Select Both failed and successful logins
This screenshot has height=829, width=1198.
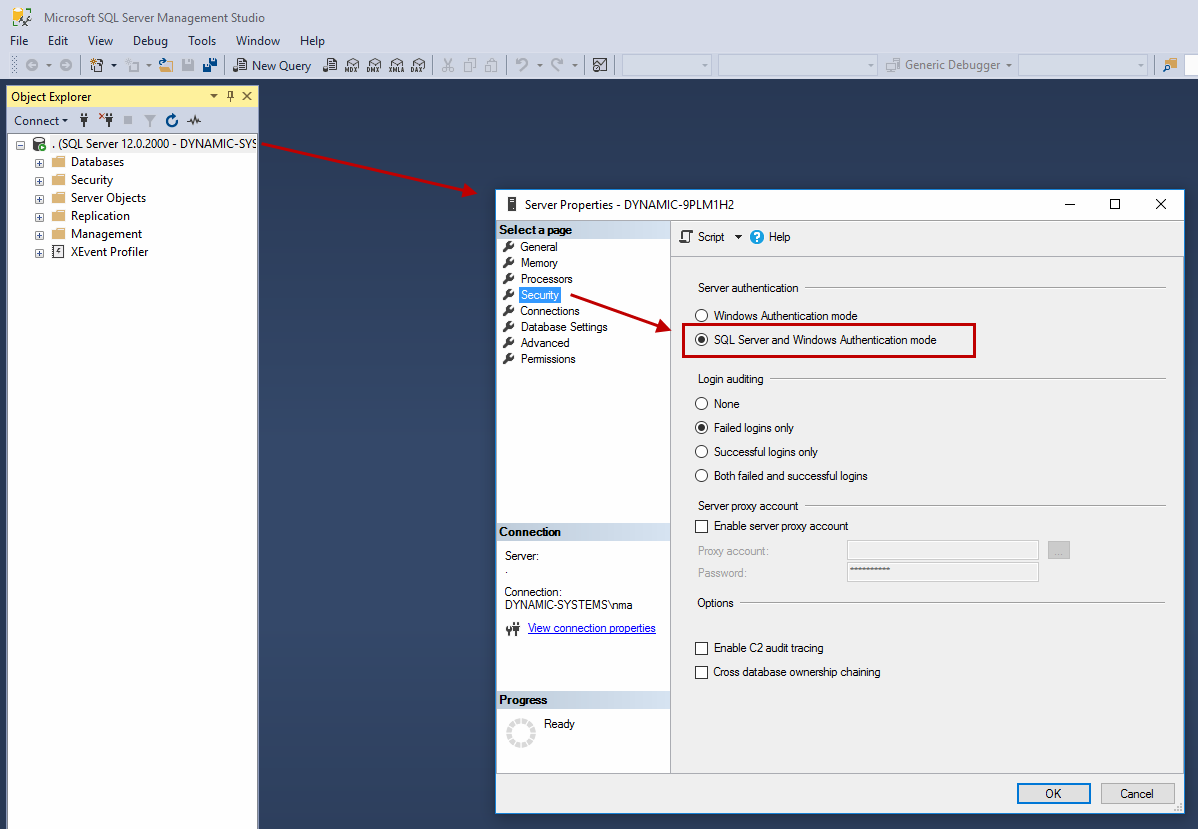coord(702,476)
